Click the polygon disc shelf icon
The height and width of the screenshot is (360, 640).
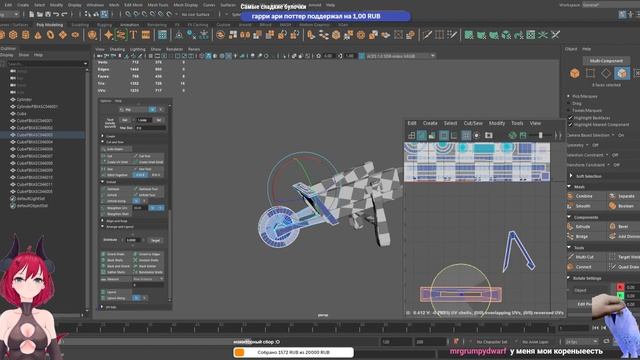tap(75, 35)
